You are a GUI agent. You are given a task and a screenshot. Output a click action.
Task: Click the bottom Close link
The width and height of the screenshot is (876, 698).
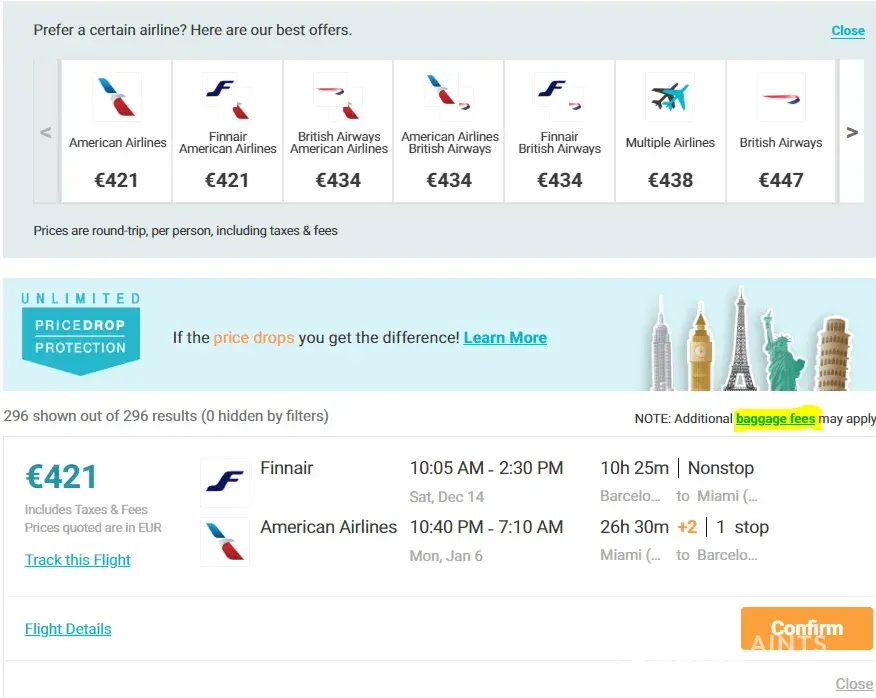[x=854, y=684]
